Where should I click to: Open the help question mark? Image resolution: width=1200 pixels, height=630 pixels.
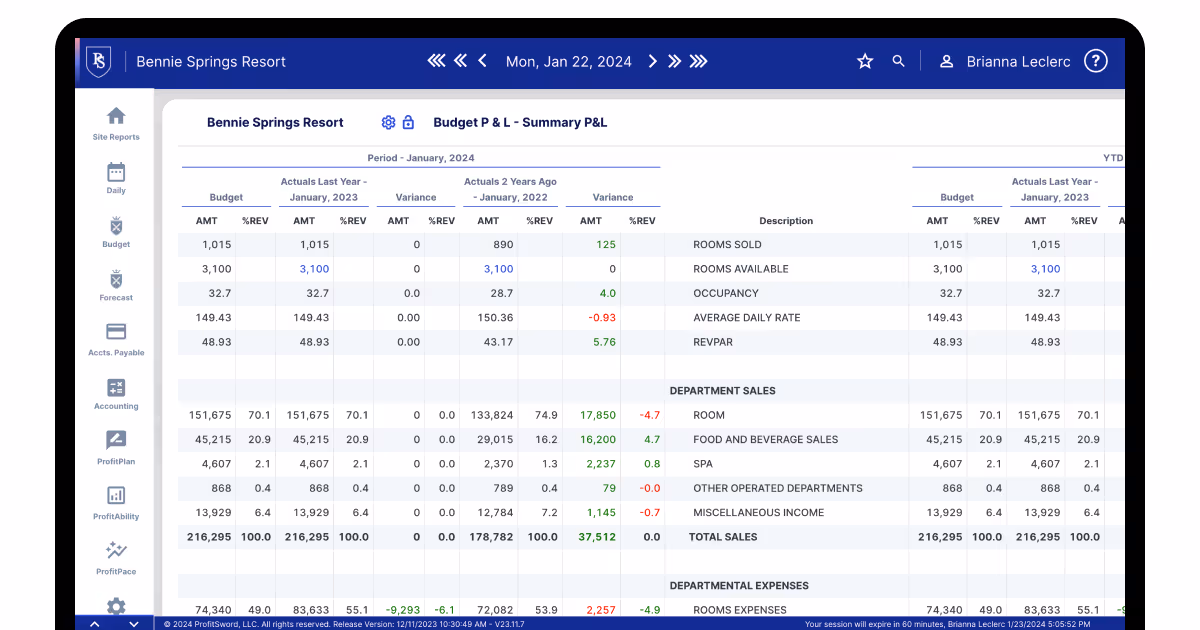(x=1096, y=61)
